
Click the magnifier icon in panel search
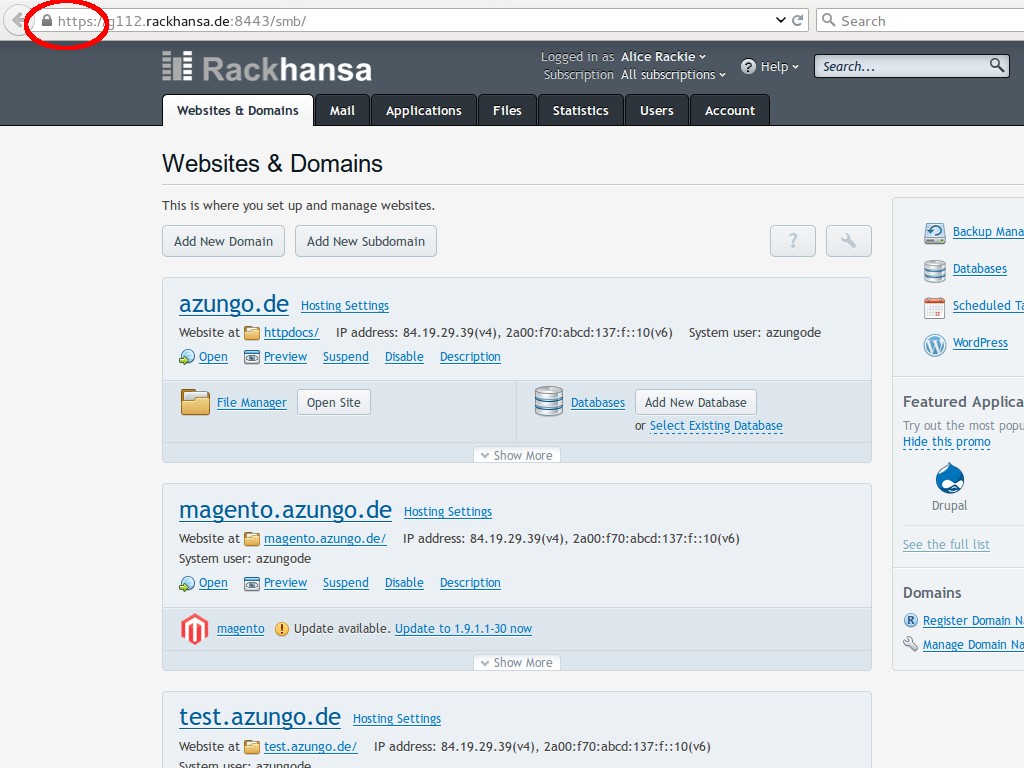click(x=997, y=65)
